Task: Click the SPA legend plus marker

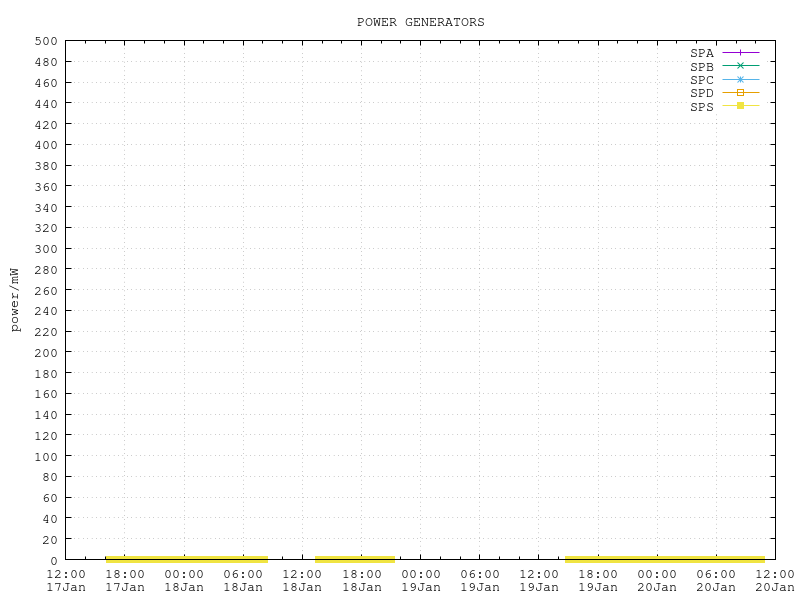Action: [x=740, y=52]
